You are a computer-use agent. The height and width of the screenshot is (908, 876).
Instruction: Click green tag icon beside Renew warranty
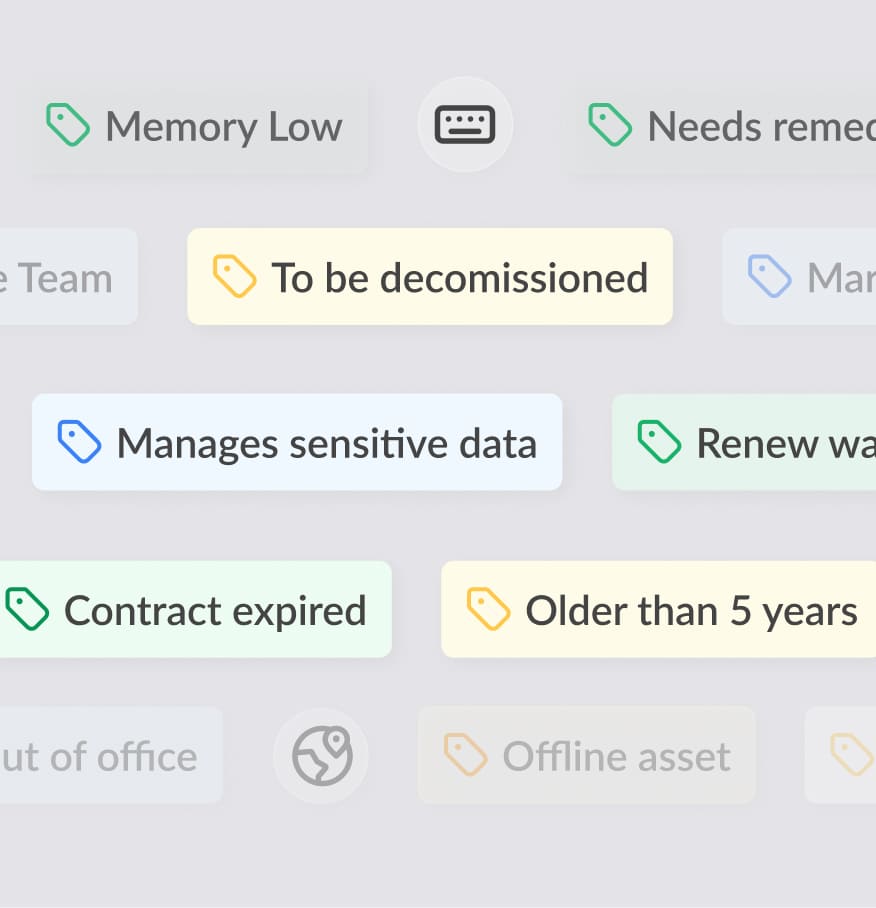click(659, 442)
